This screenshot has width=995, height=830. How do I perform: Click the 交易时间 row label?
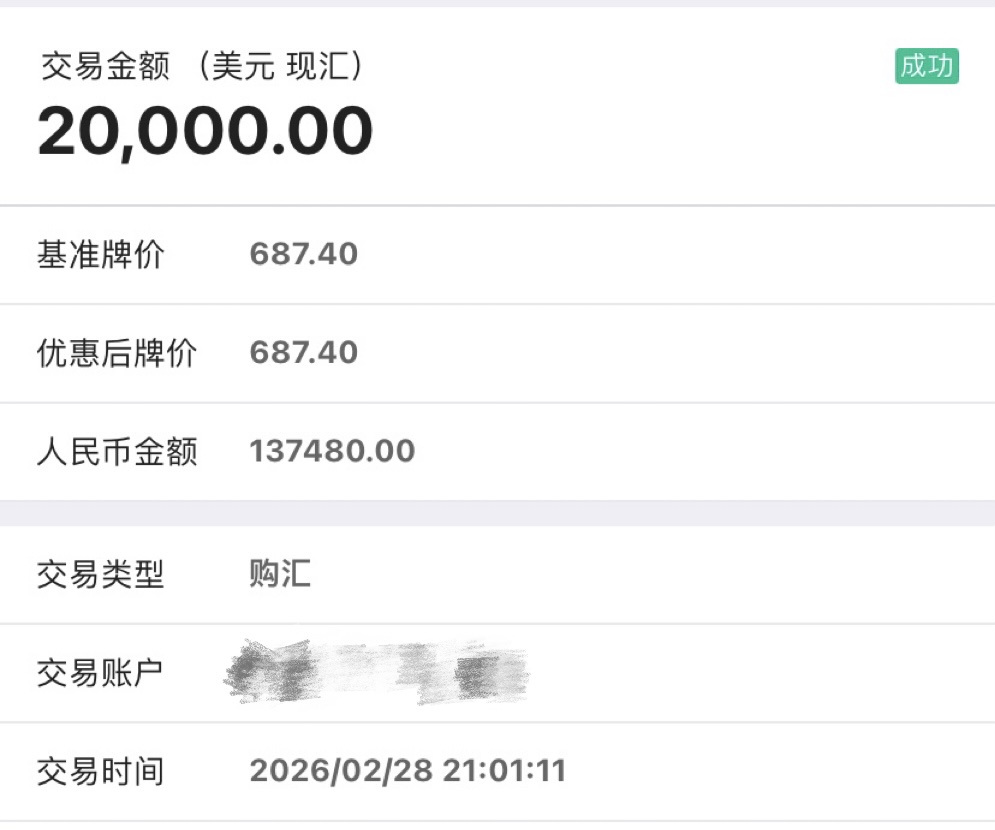pos(100,772)
